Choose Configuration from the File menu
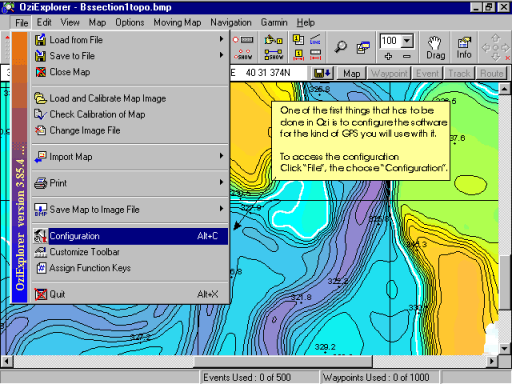Image resolution: width=512 pixels, height=384 pixels. 130,236
